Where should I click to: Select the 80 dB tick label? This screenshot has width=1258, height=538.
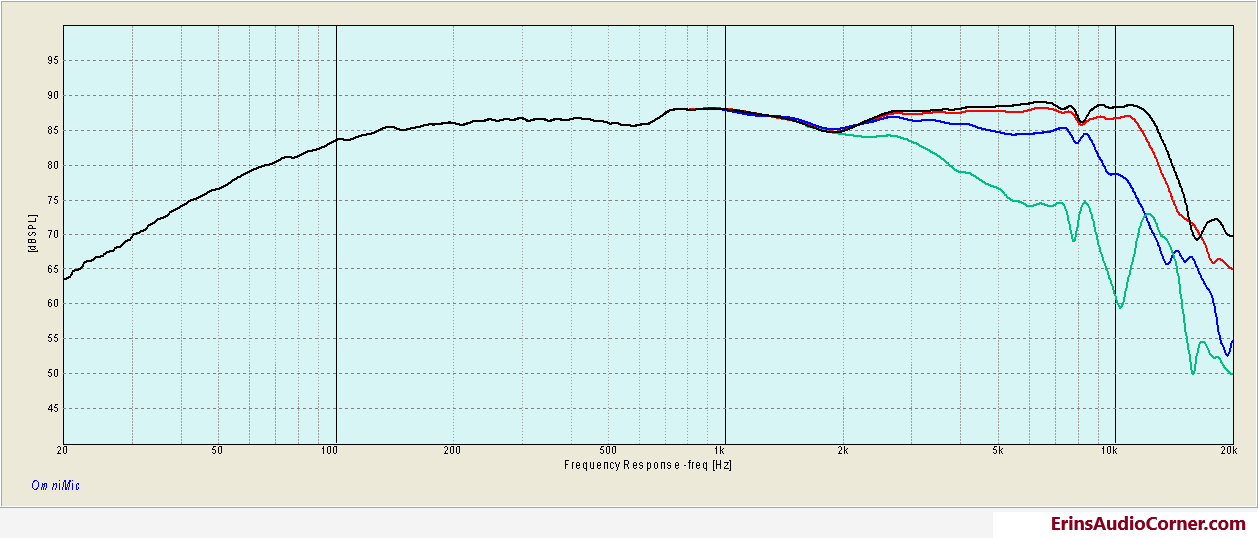[x=53, y=166]
